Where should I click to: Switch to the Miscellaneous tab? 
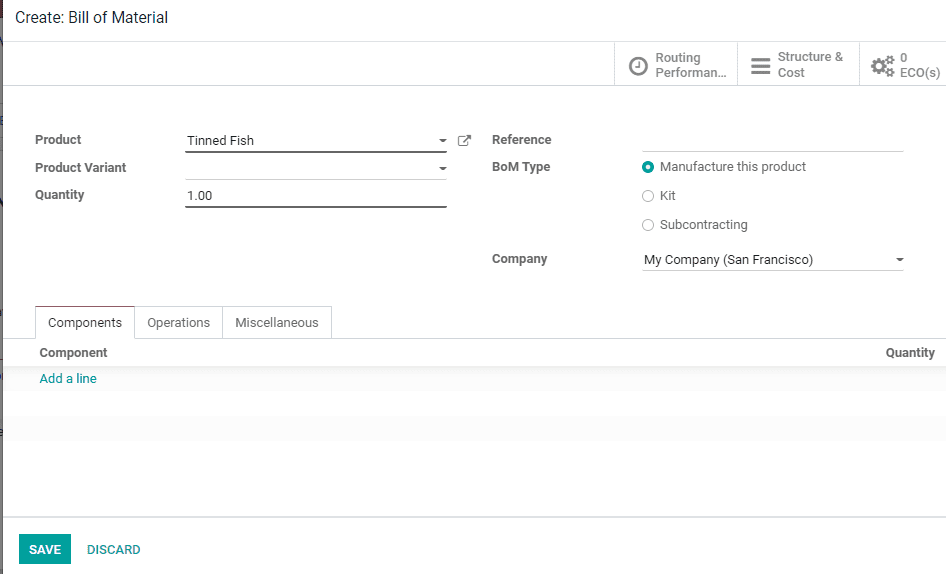click(x=277, y=322)
